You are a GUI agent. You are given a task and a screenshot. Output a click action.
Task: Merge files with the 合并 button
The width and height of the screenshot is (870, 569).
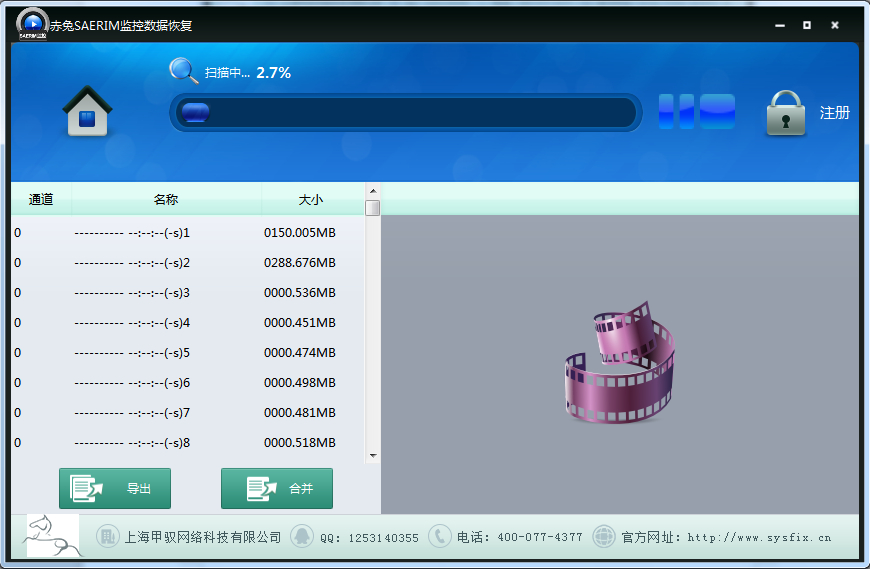[277, 488]
